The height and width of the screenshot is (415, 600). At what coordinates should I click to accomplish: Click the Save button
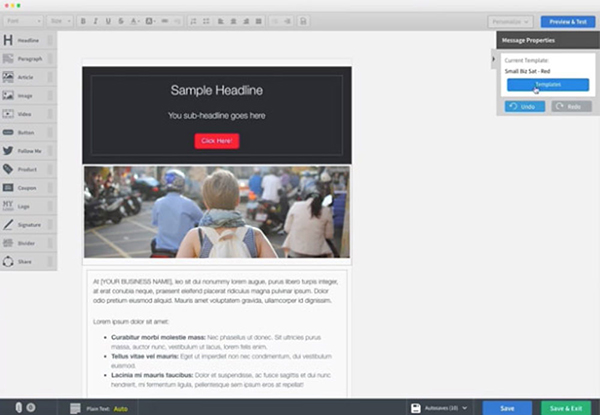507,408
